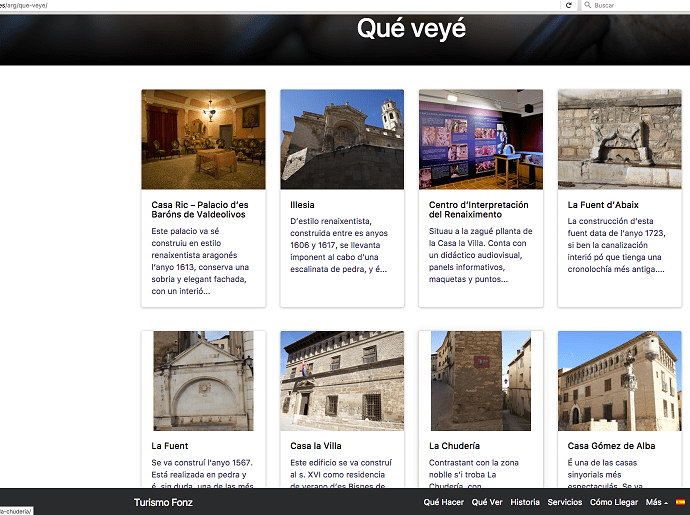Open Centro d'Interpretación exhibit photo

(x=481, y=140)
